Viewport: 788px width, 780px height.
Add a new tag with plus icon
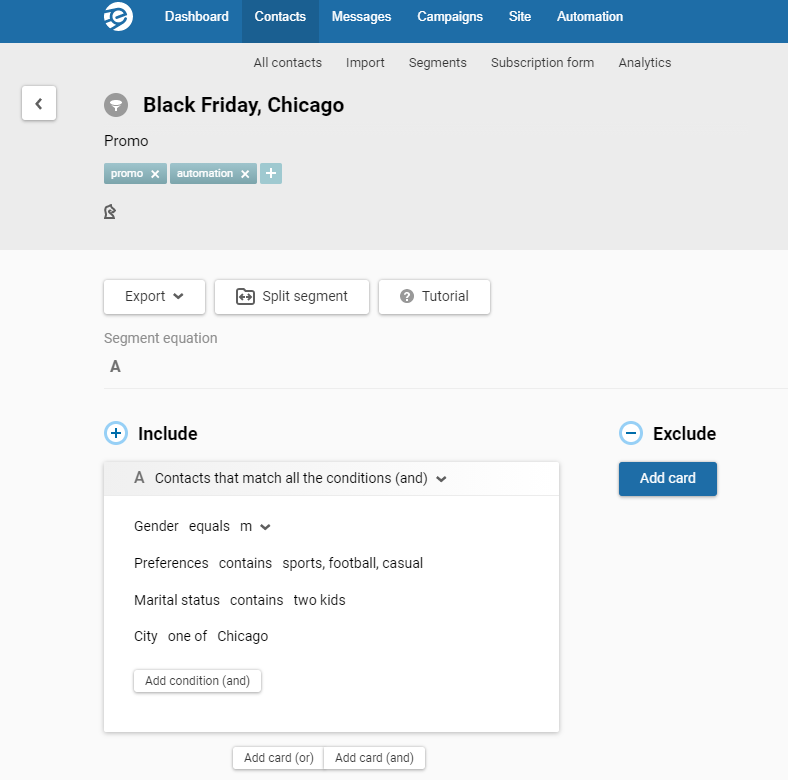pyautogui.click(x=271, y=173)
